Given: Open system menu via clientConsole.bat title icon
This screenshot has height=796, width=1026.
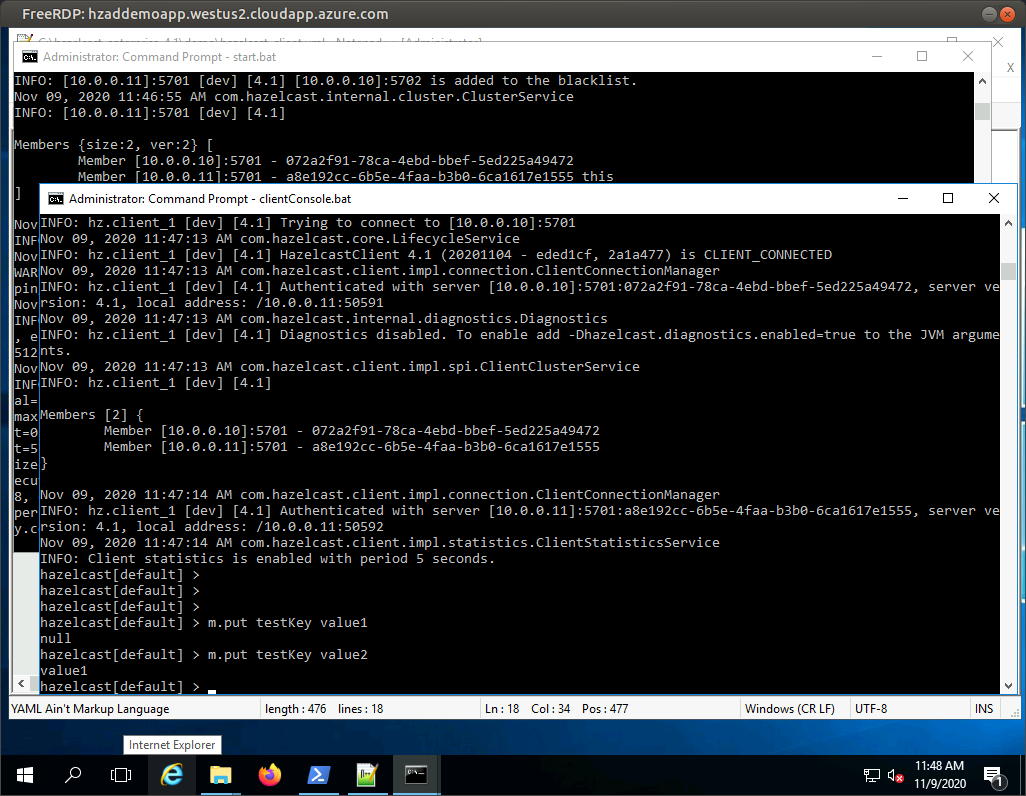Looking at the screenshot, I should coord(55,199).
